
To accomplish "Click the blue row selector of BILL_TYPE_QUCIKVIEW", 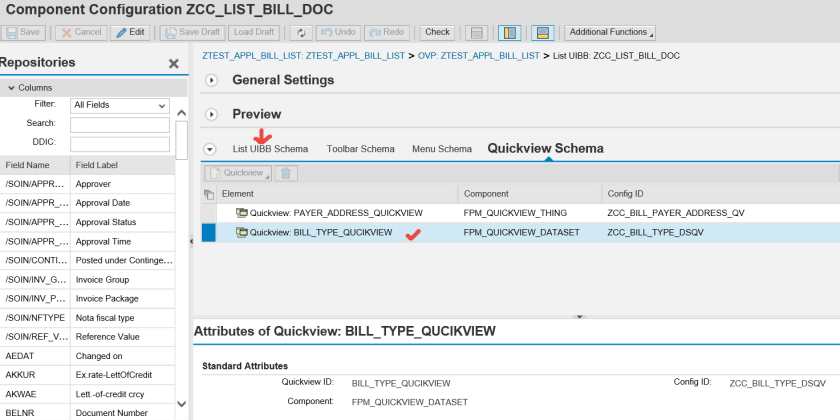I will 208,232.
